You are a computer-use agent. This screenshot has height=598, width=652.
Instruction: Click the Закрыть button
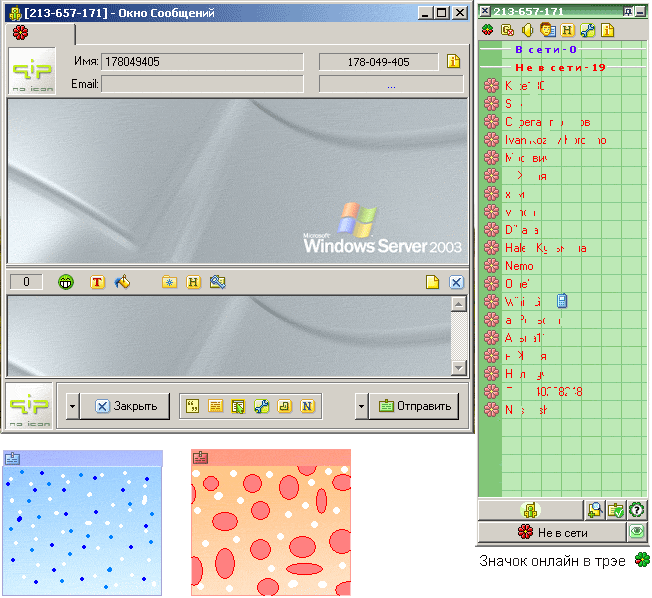(125, 406)
